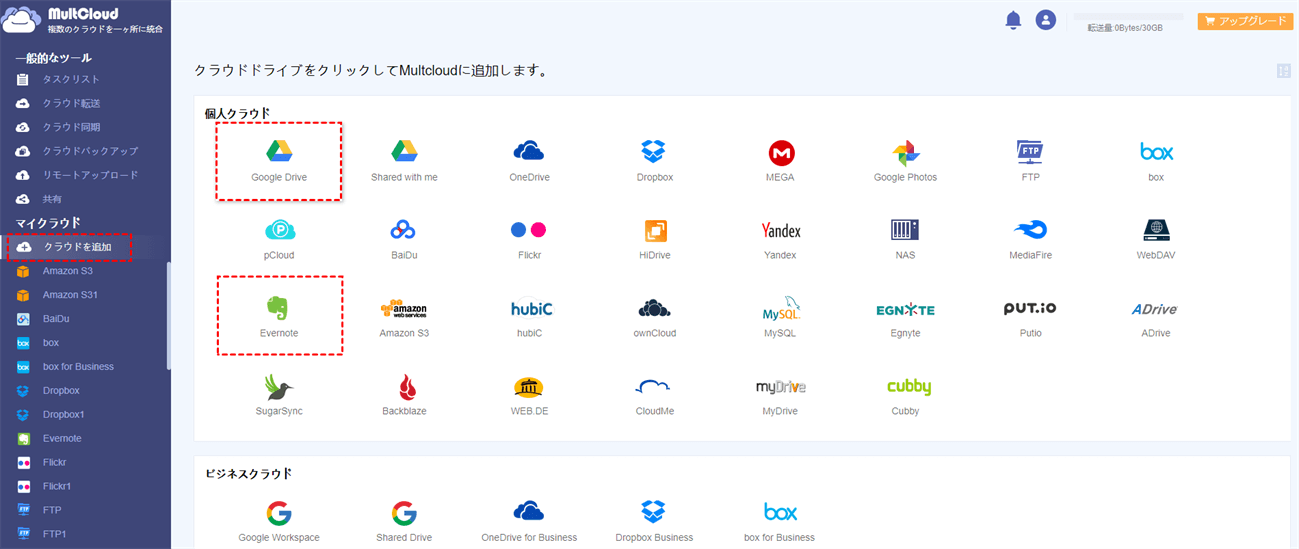Add Google Workspace business cloud
The width and height of the screenshot is (1299, 549).
click(x=279, y=520)
